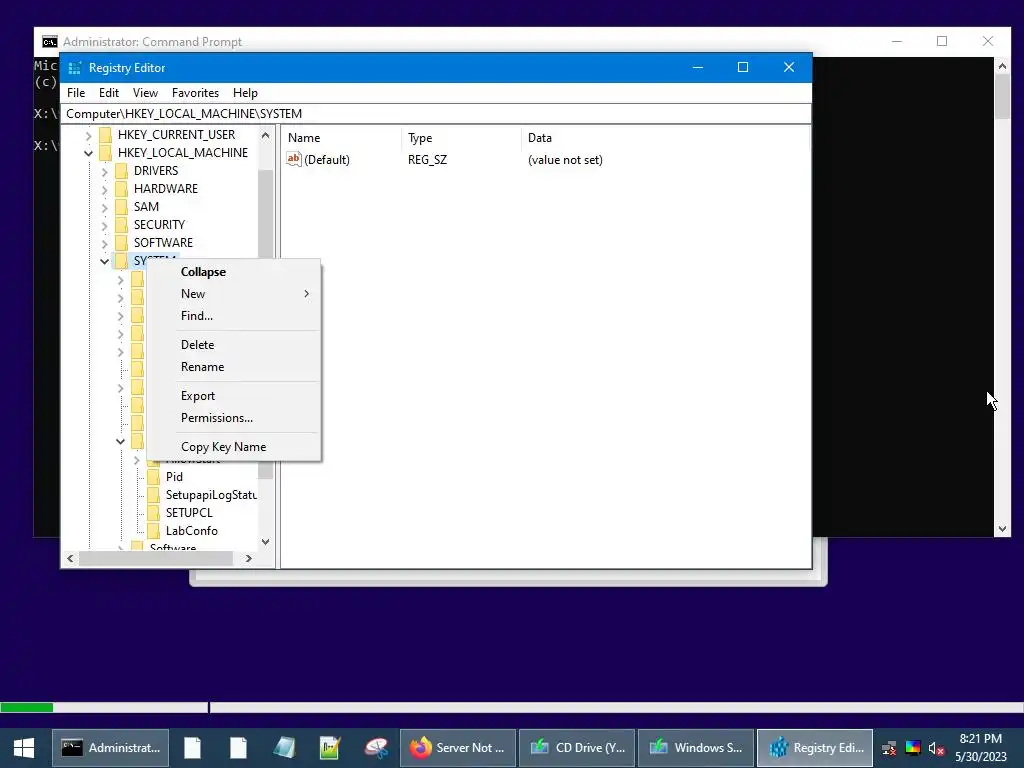Viewport: 1024px width, 768px height.
Task: Click the (Default) value ab icon
Action: tap(294, 159)
